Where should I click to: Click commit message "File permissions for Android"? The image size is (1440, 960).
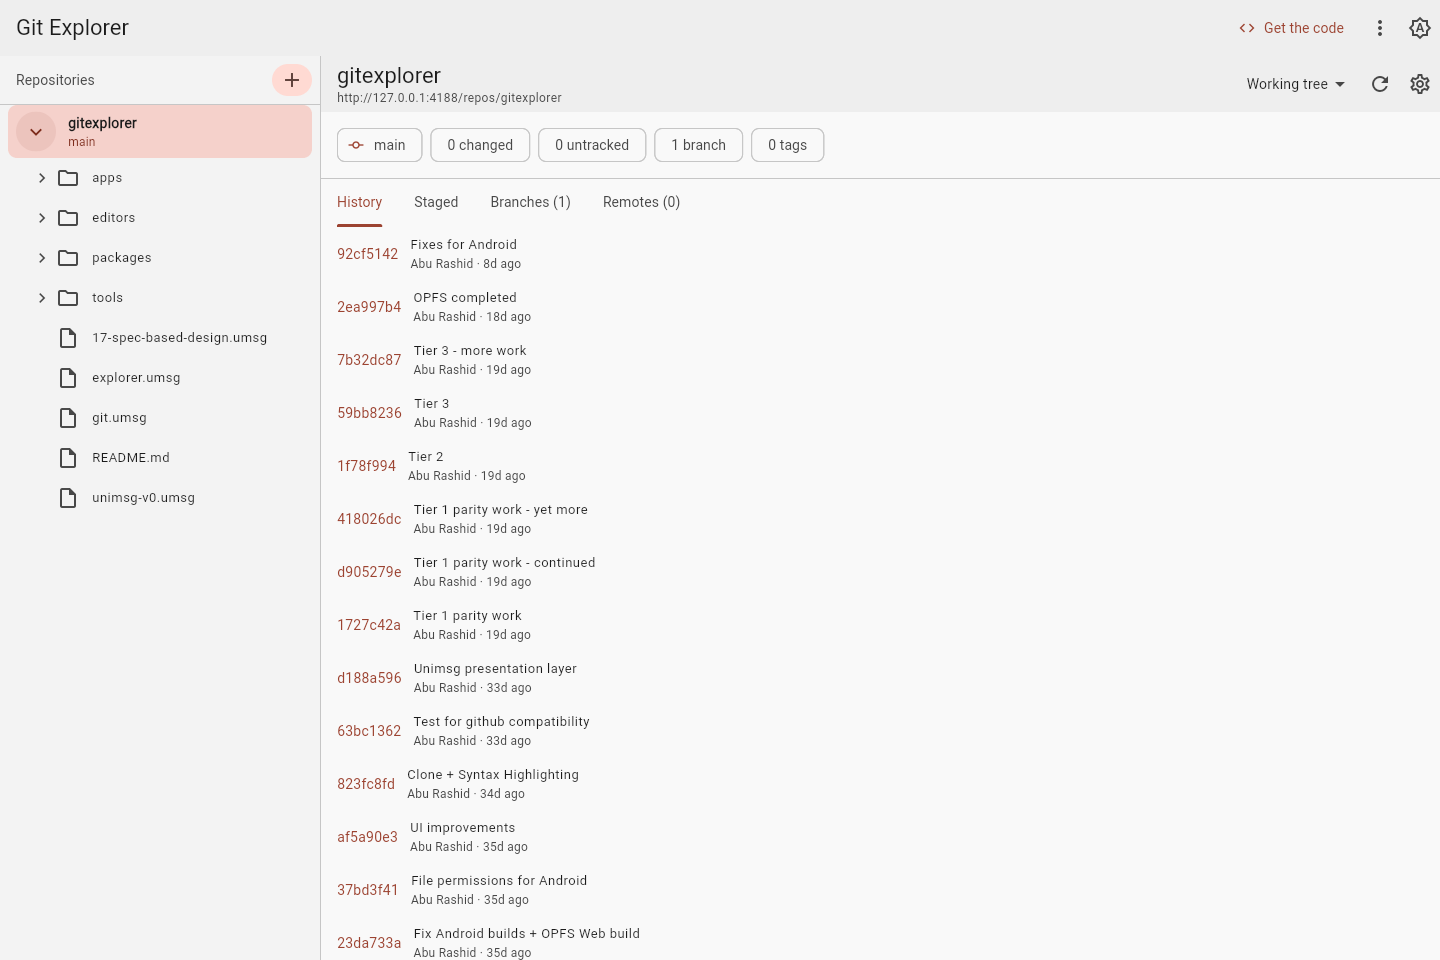coord(499,881)
